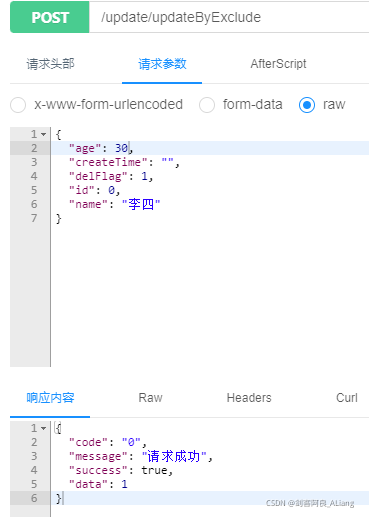The width and height of the screenshot is (369, 517).
Task: Click the value "李四" in the request body
Action: (x=141, y=204)
